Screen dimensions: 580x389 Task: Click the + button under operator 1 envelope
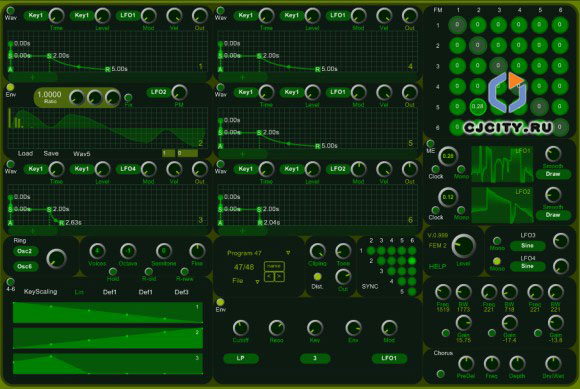coord(33,77)
